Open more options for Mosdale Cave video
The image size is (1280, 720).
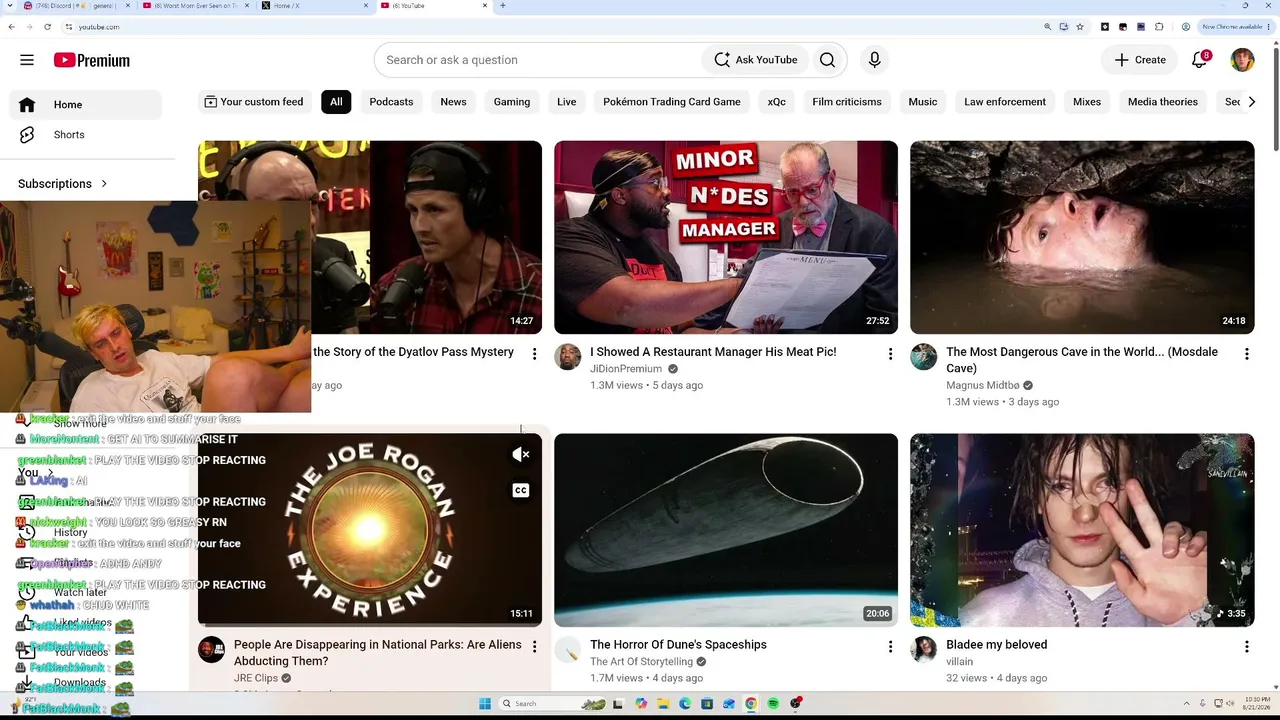click(1246, 354)
